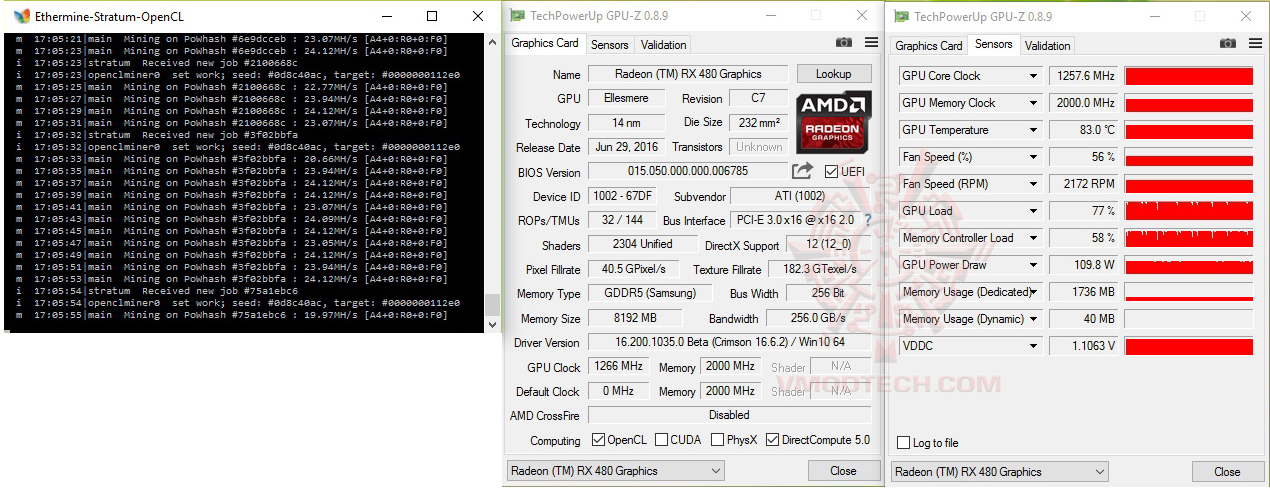Switch to Graphics Card tab in Sensors window
This screenshot has width=1270, height=491.
pyautogui.click(x=929, y=46)
